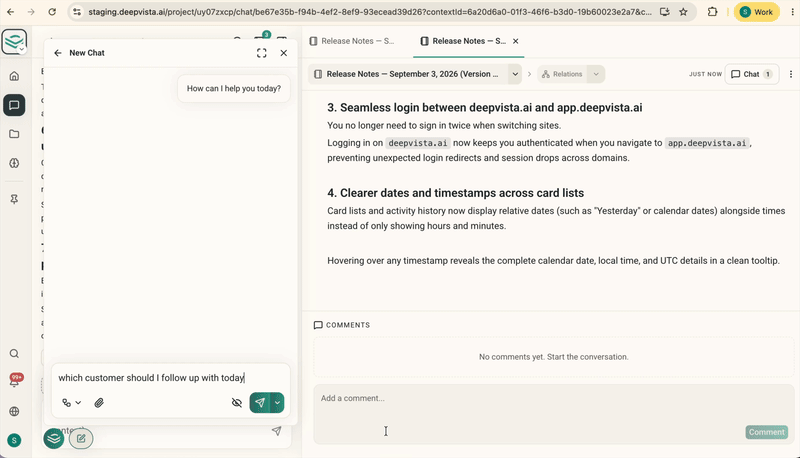This screenshot has width=800, height=458.
Task: Click the deepvista.ai inline code text
Action: coord(417,143)
